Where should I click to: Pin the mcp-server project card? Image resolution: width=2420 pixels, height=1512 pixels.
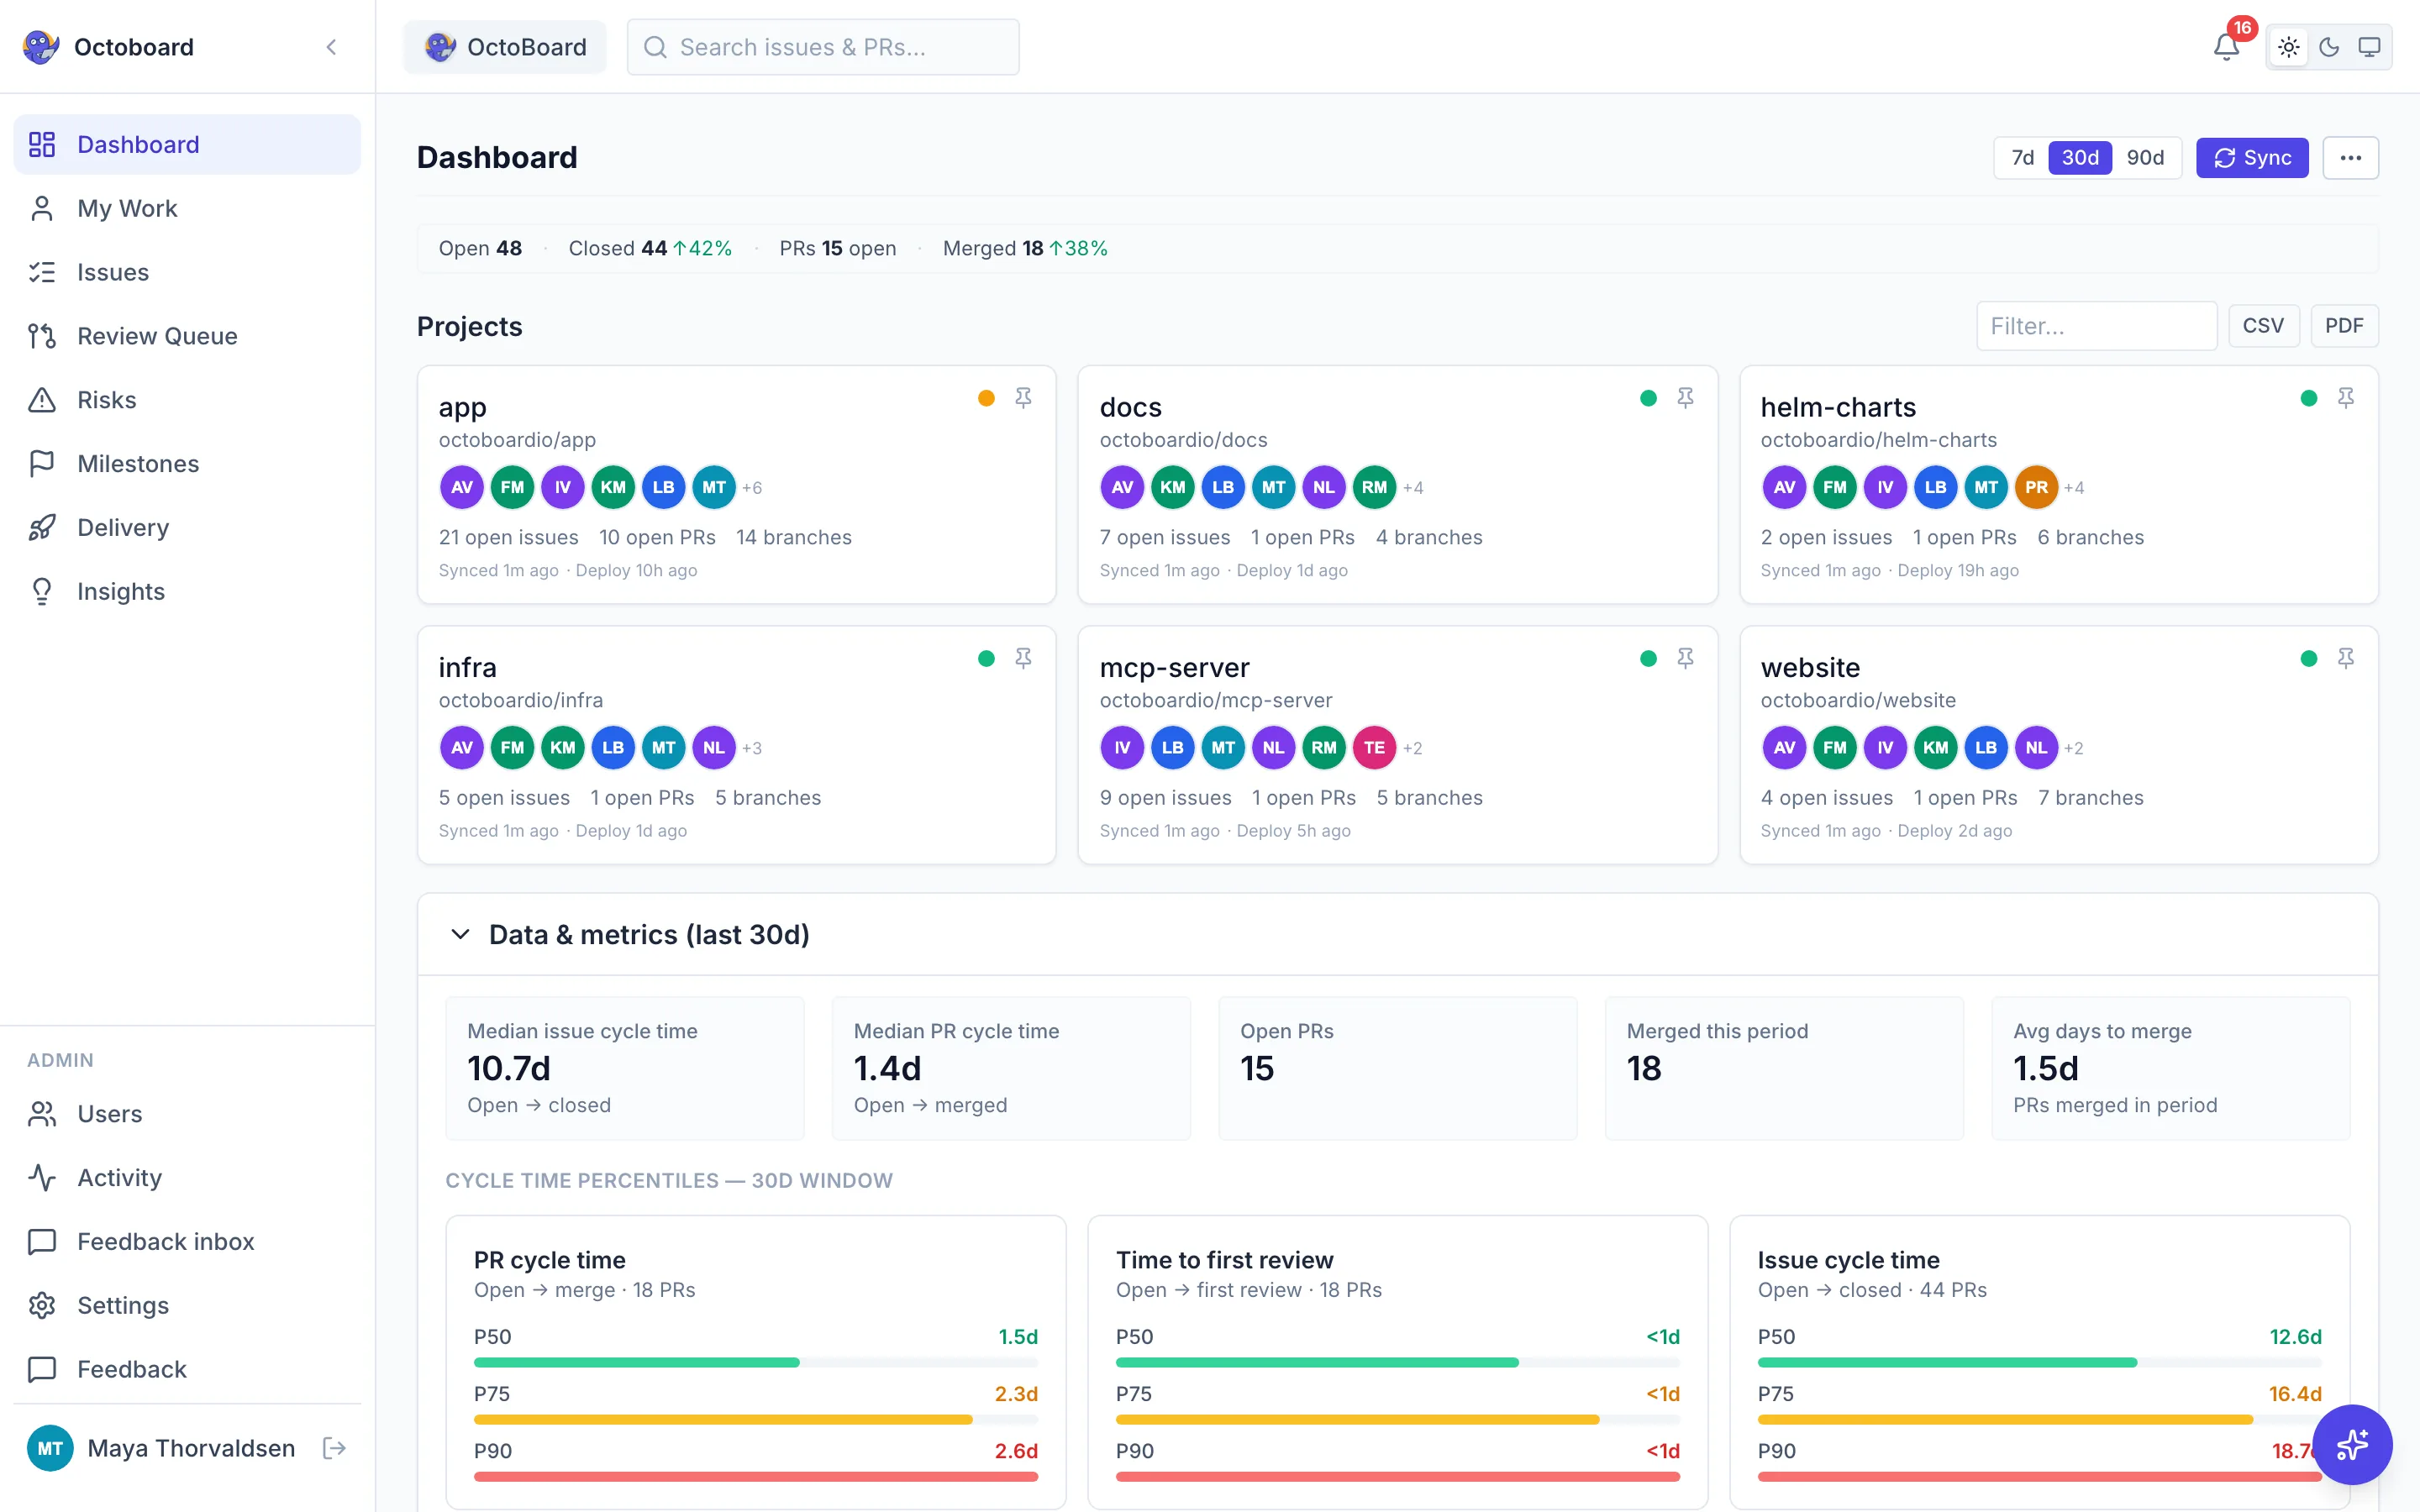[x=1685, y=658]
